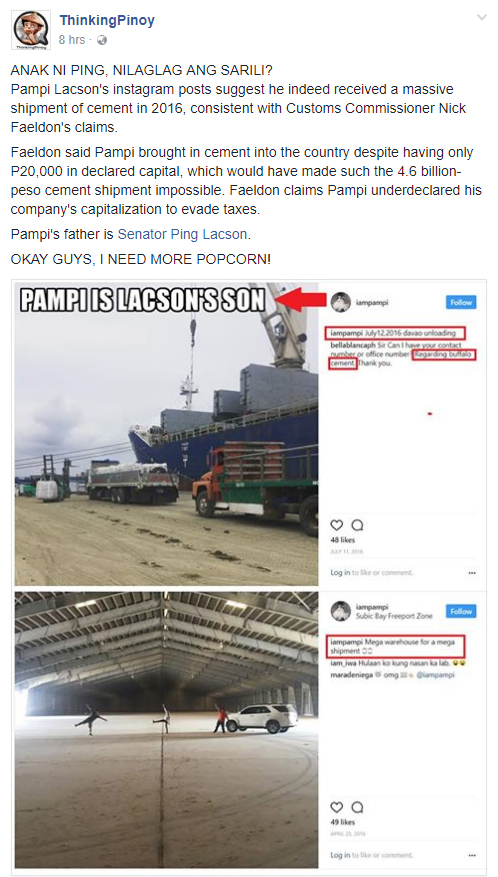
Task: Open the mega warehouse interior photo
Action: coord(166,730)
